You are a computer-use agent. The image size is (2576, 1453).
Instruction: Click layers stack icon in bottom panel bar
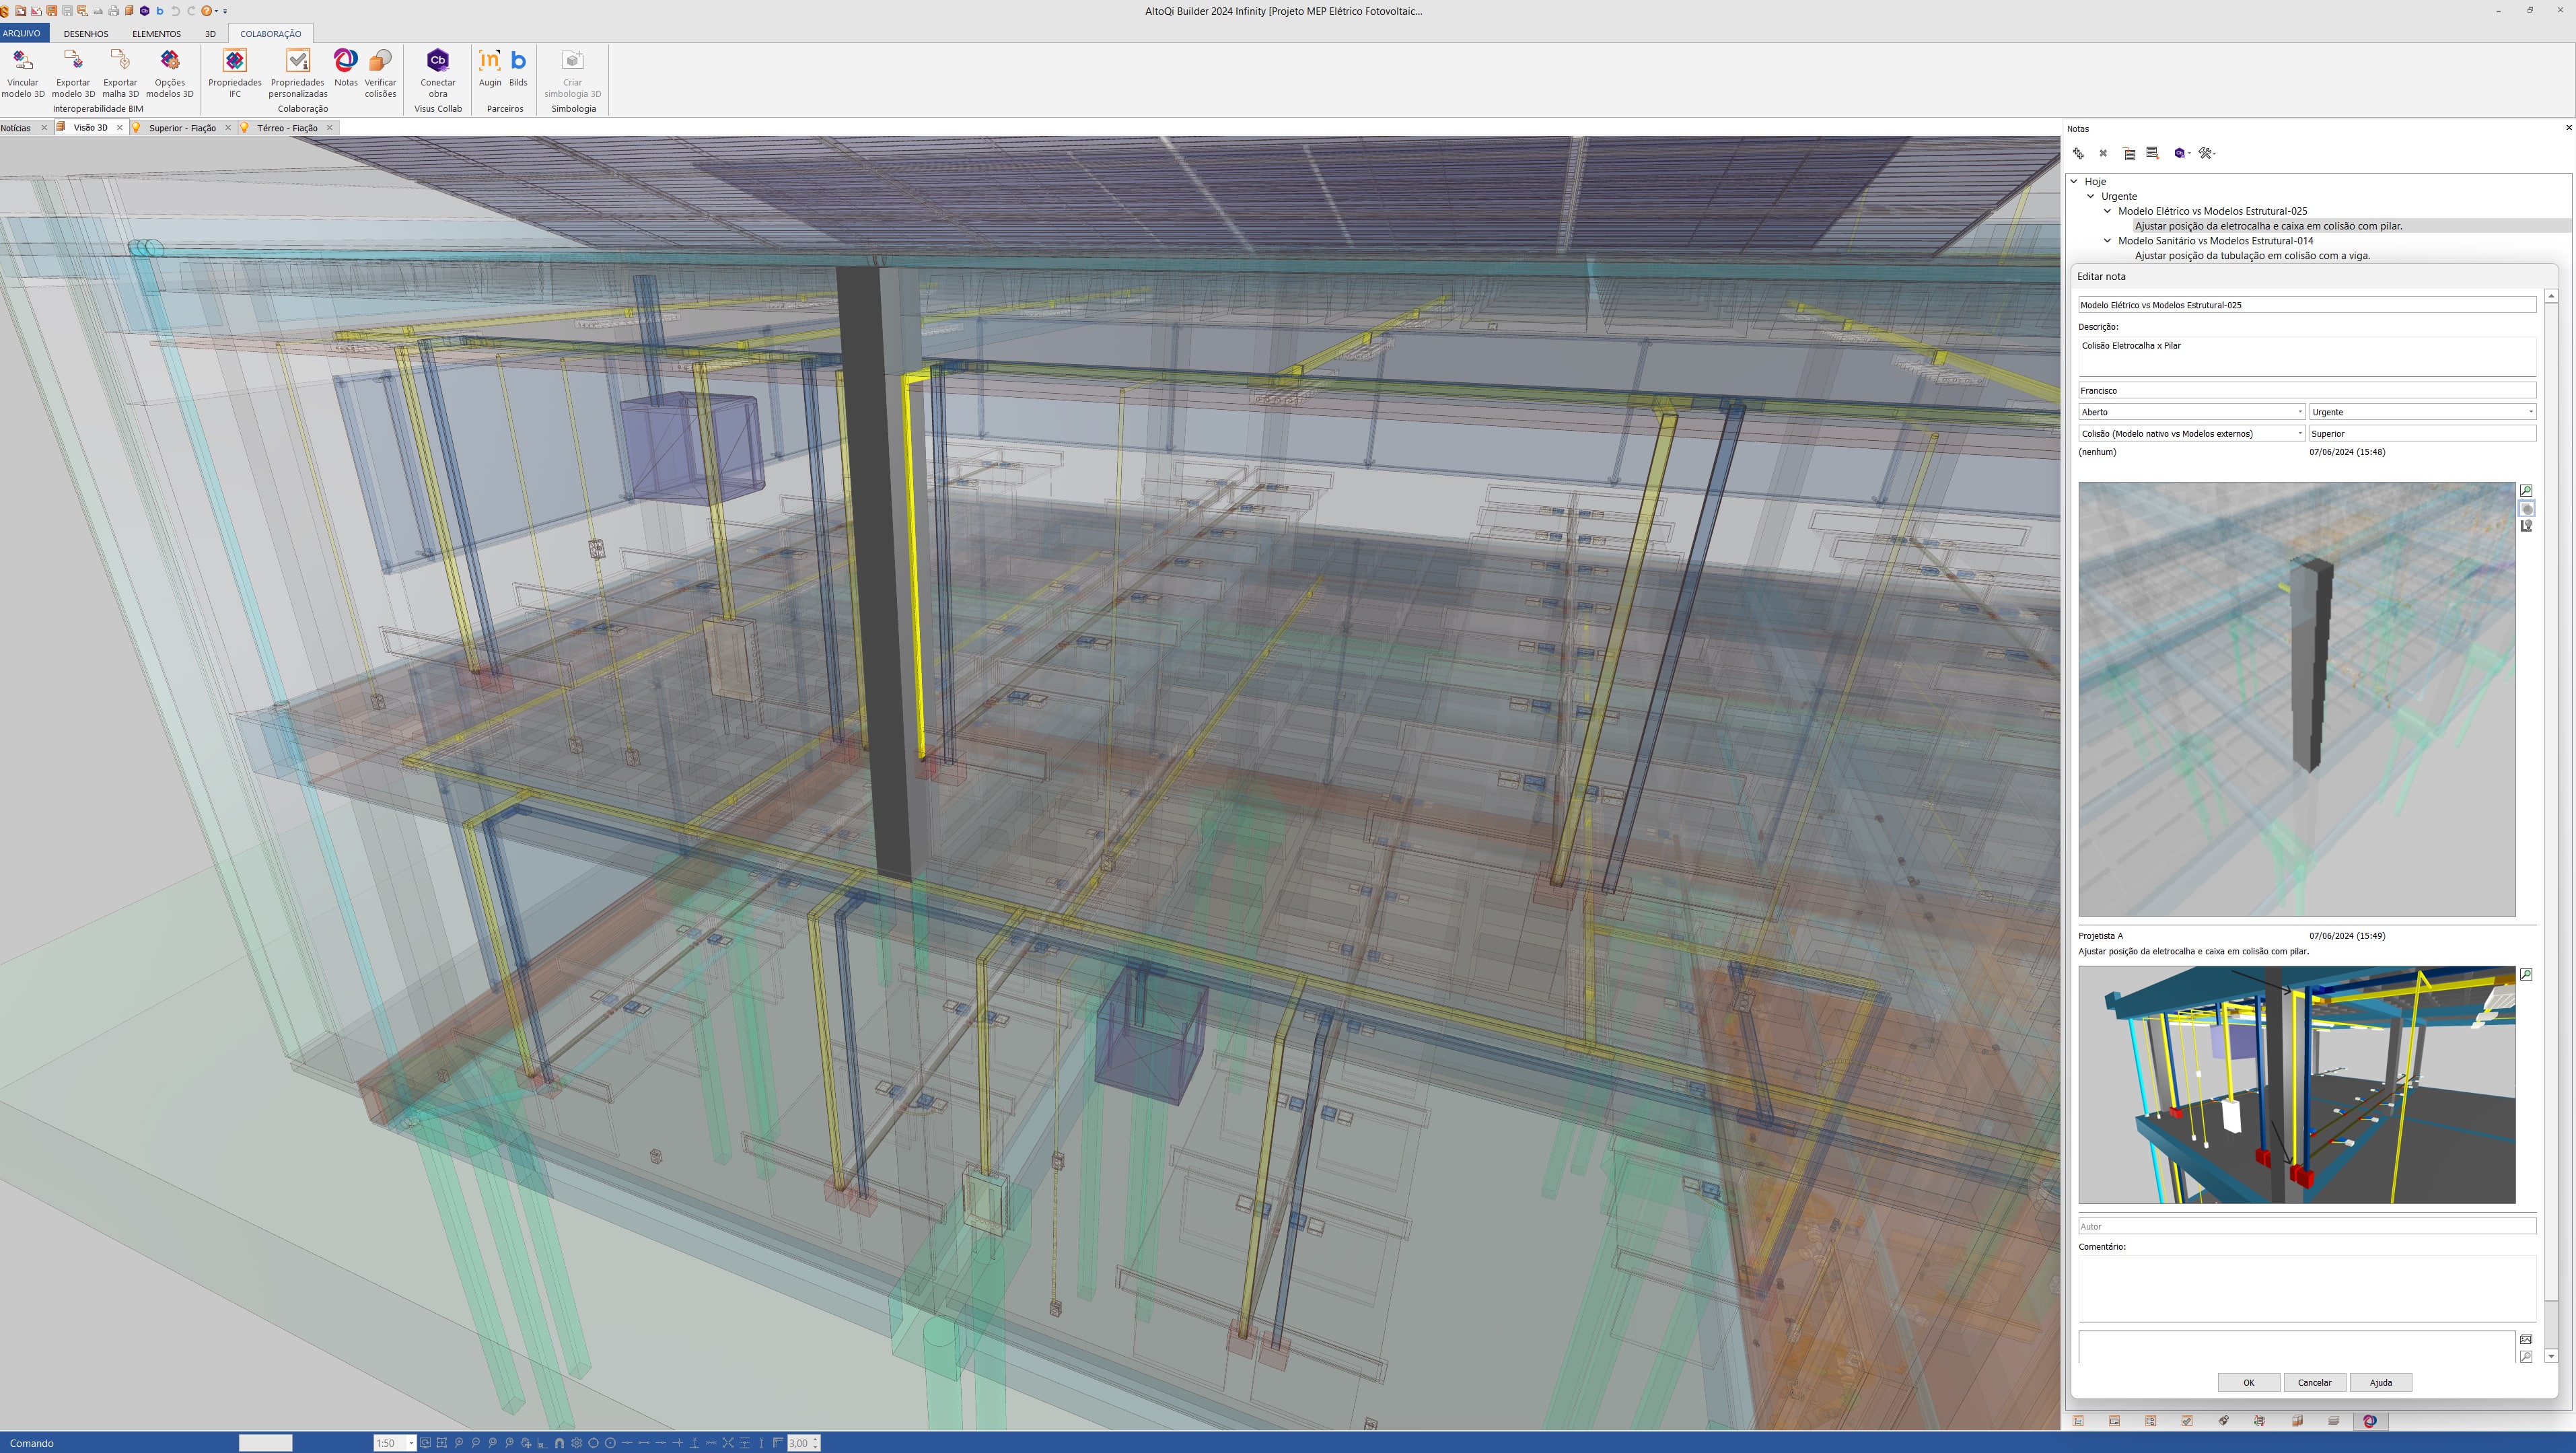pyautogui.click(x=2334, y=1421)
